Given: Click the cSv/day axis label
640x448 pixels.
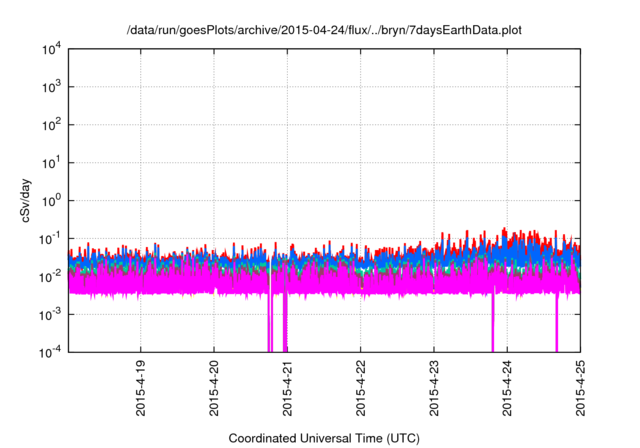Looking at the screenshot, I should 25,200.
